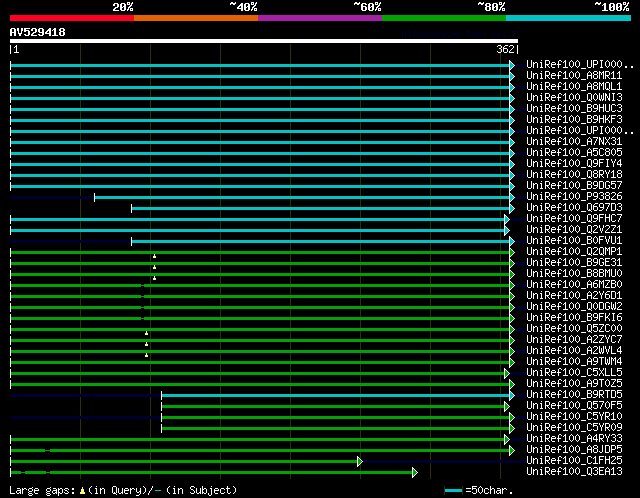The width and height of the screenshot is (640, 498).
Task: Select the cyan alignment bar for Q697D3
Action: pos(320,209)
